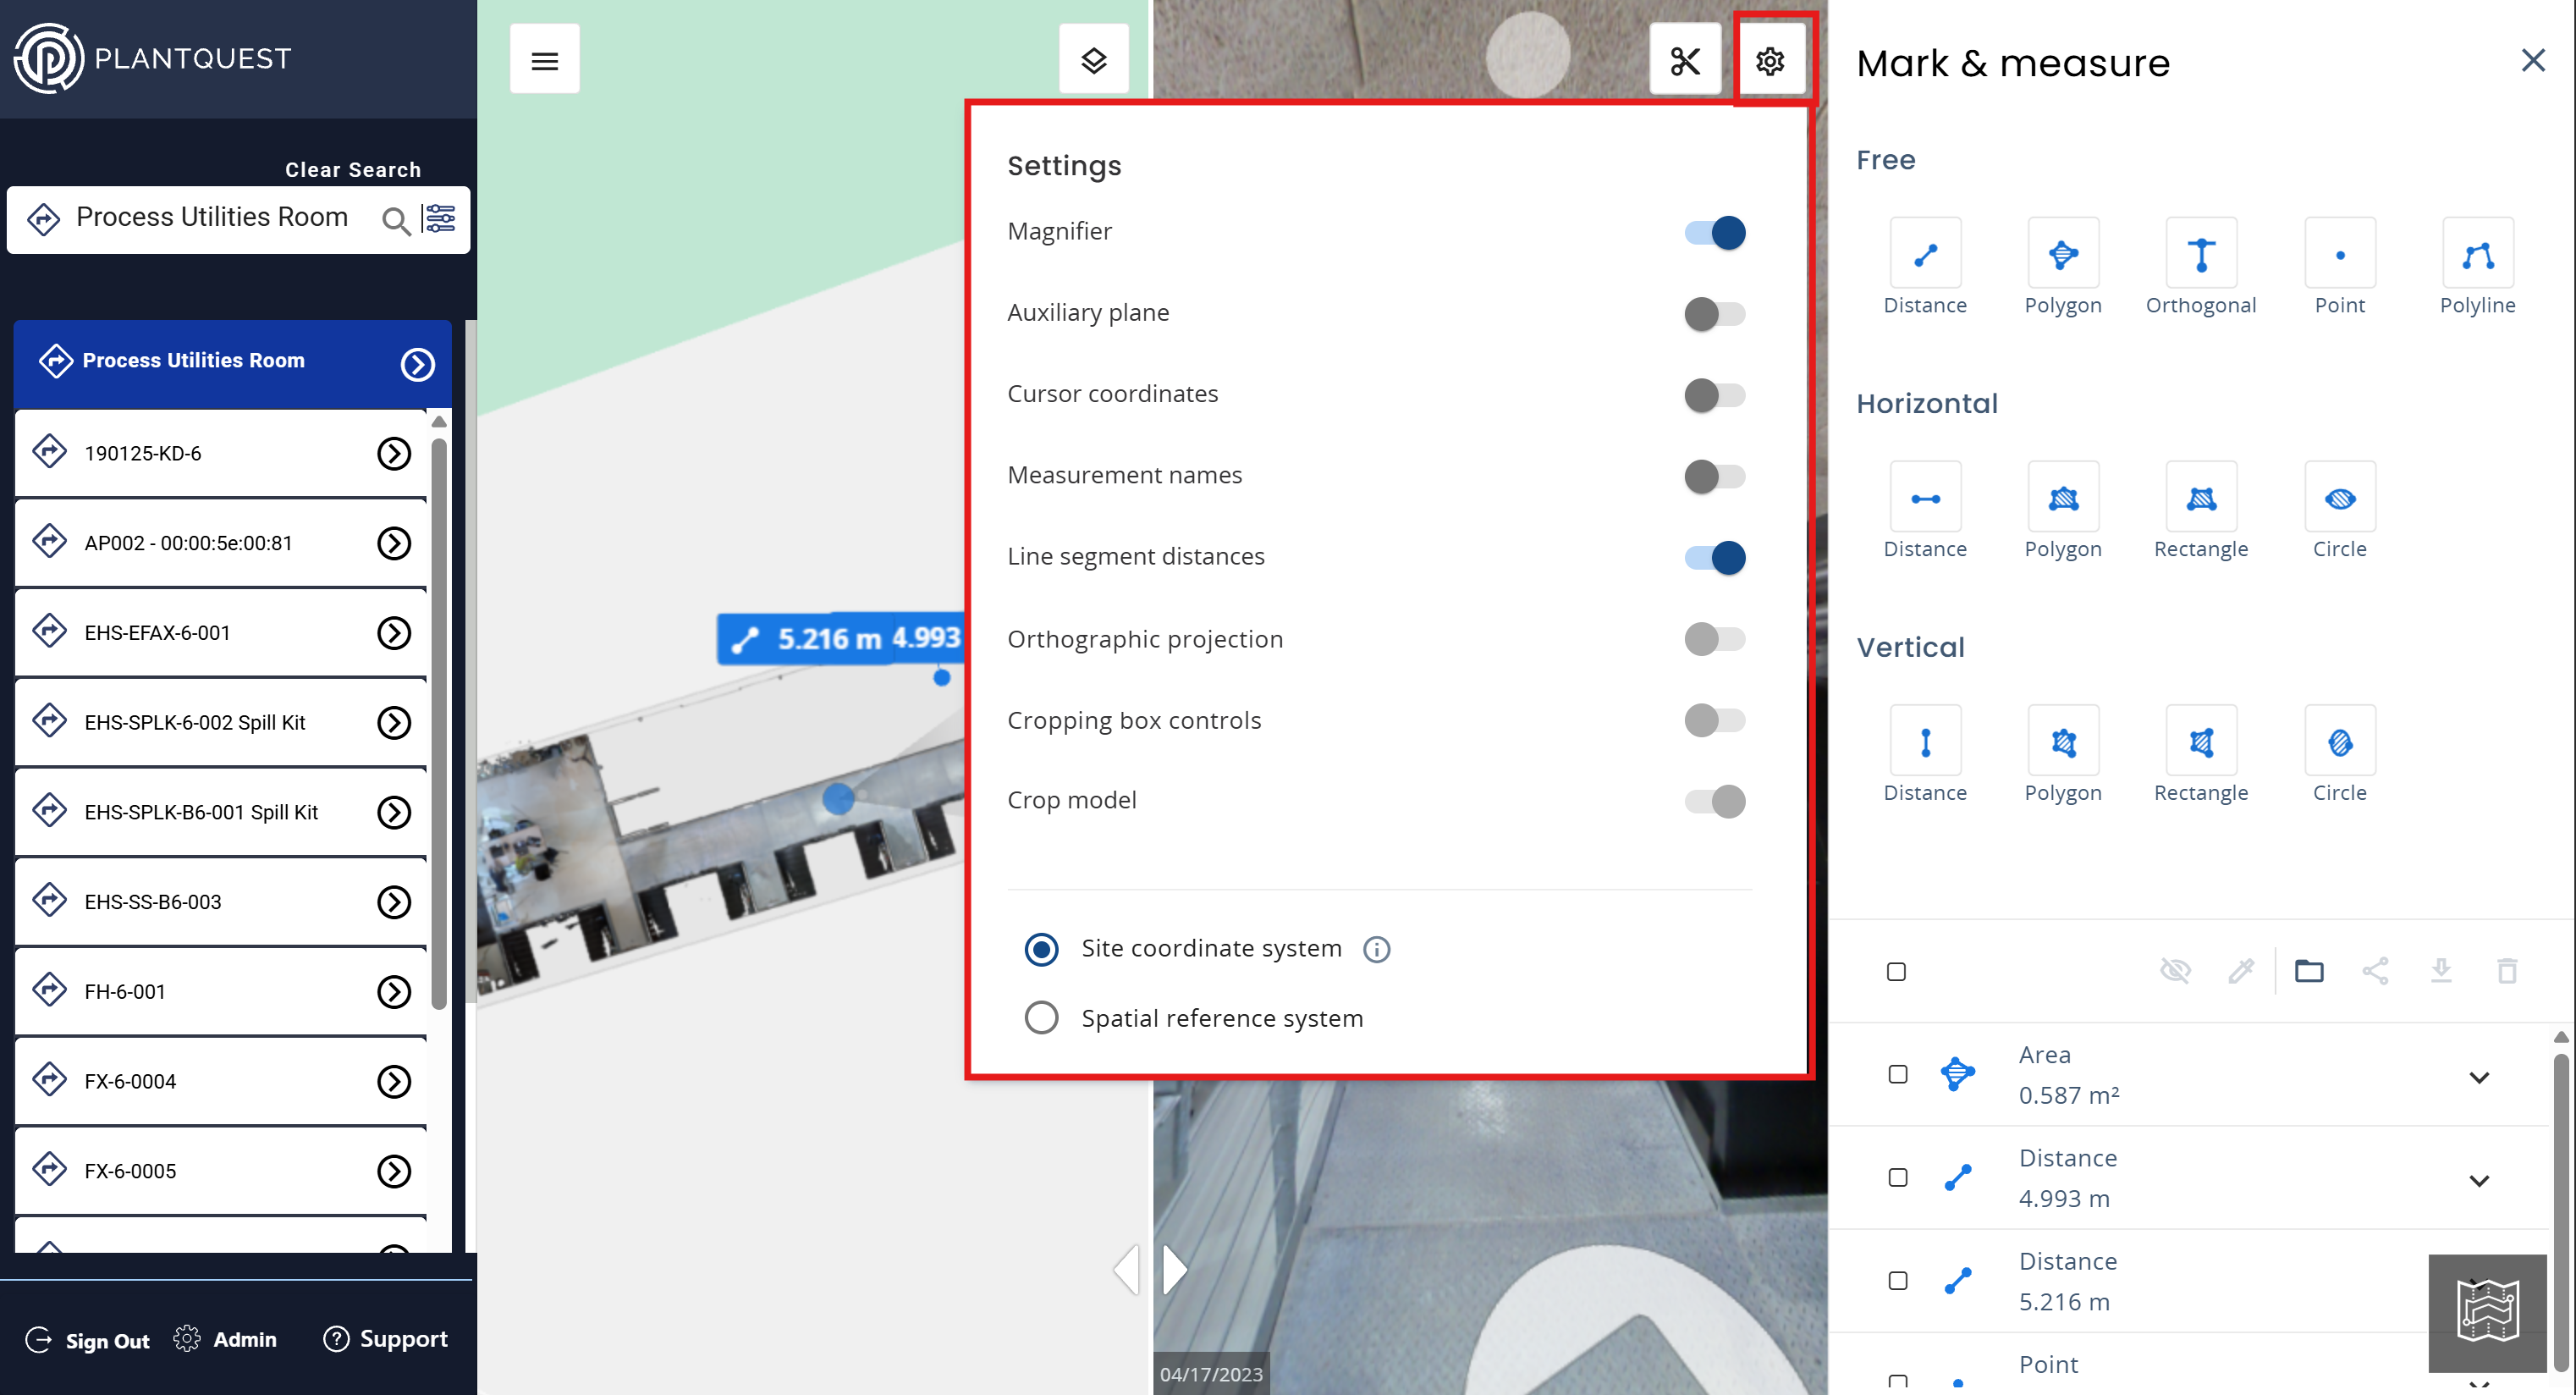Pick the Vertical Circle measurement tool
Viewport: 2576px width, 1395px height.
click(2339, 742)
